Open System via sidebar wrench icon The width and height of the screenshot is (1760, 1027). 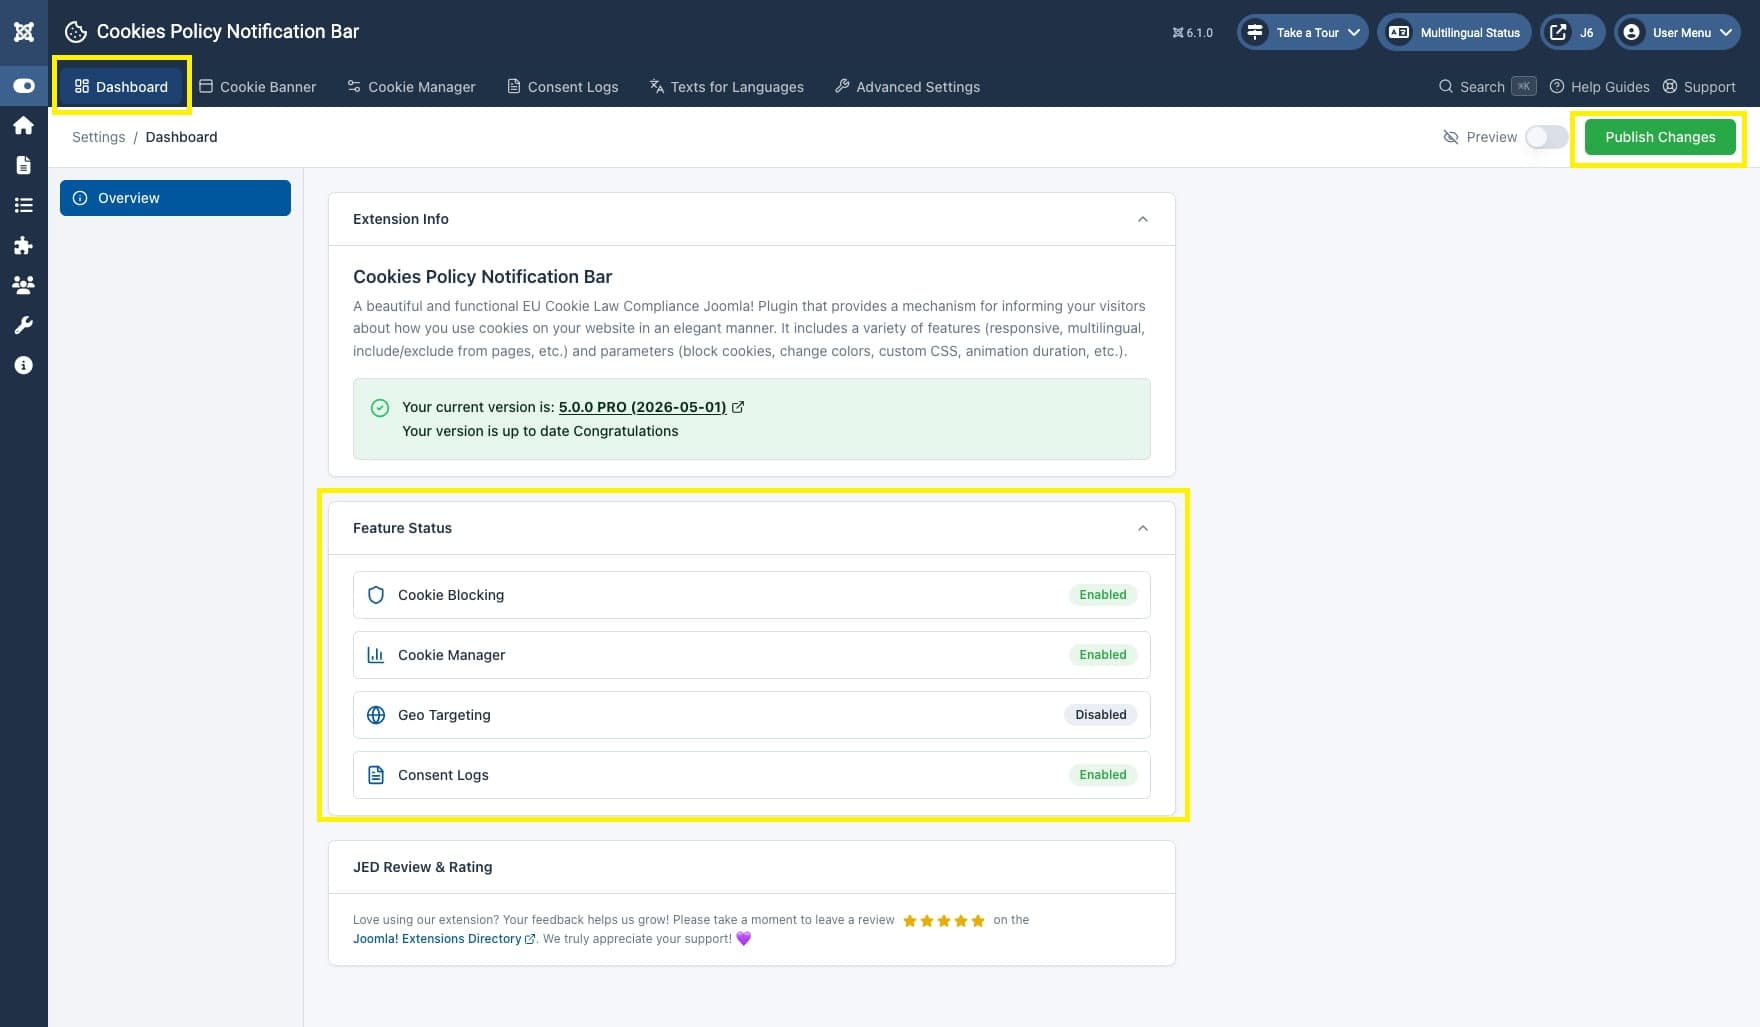24,325
